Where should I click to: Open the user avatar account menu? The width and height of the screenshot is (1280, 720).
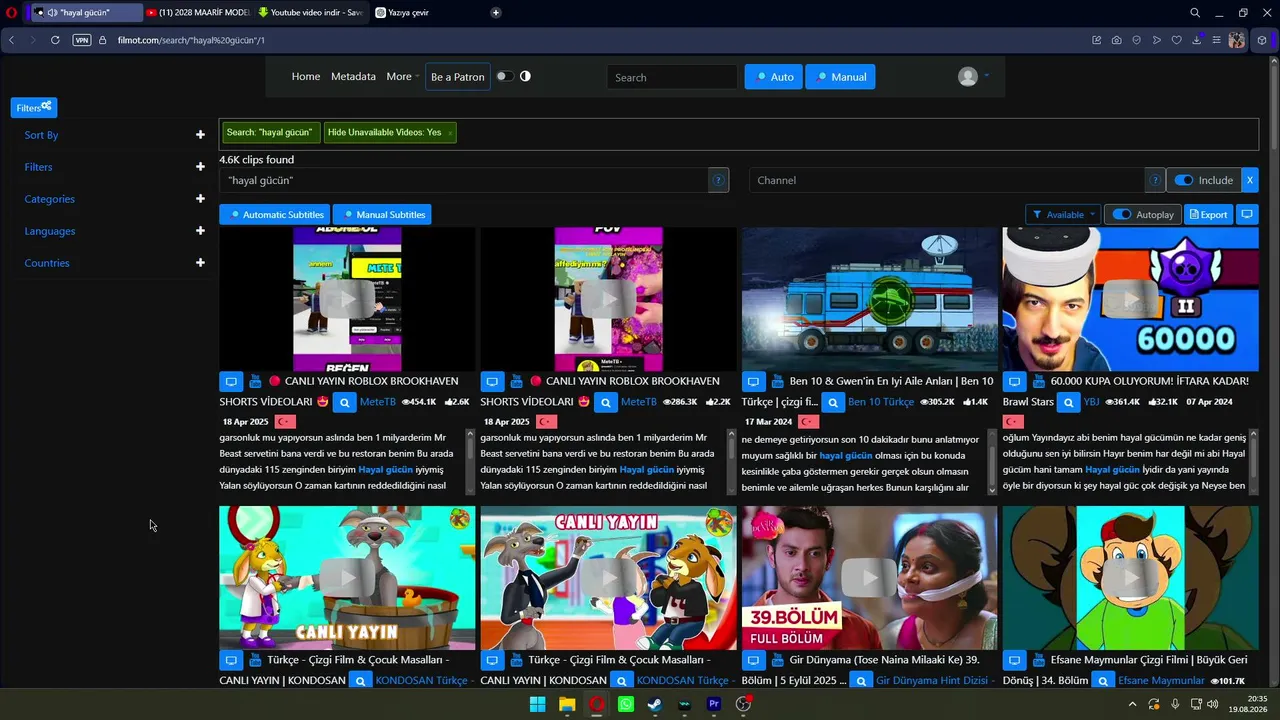pyautogui.click(x=968, y=77)
